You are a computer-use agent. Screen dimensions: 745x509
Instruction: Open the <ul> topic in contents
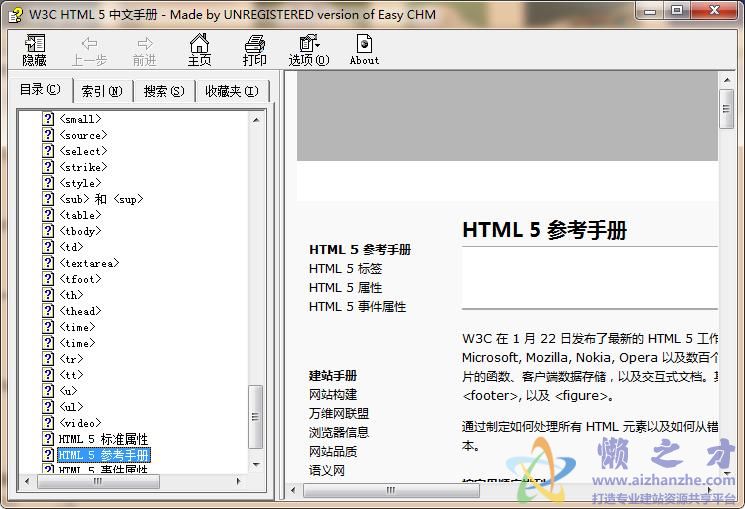click(x=71, y=407)
